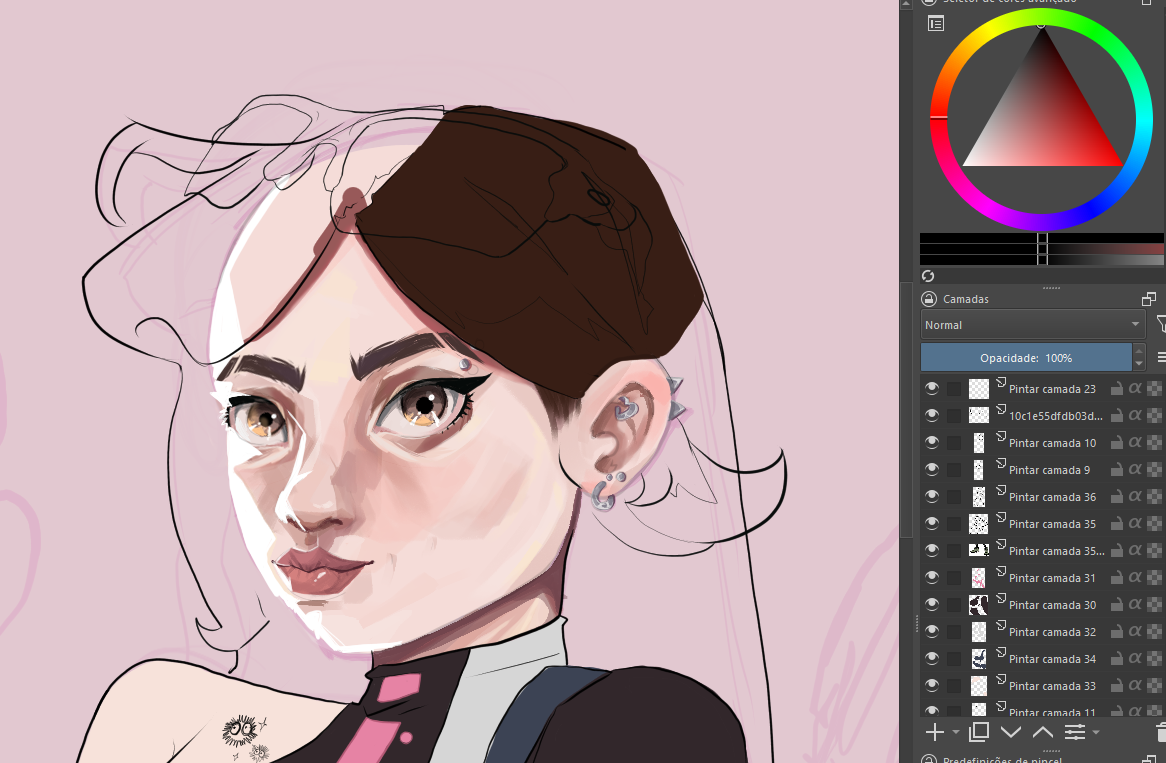Lock the Pintar camada 34 layer

click(x=1116, y=659)
